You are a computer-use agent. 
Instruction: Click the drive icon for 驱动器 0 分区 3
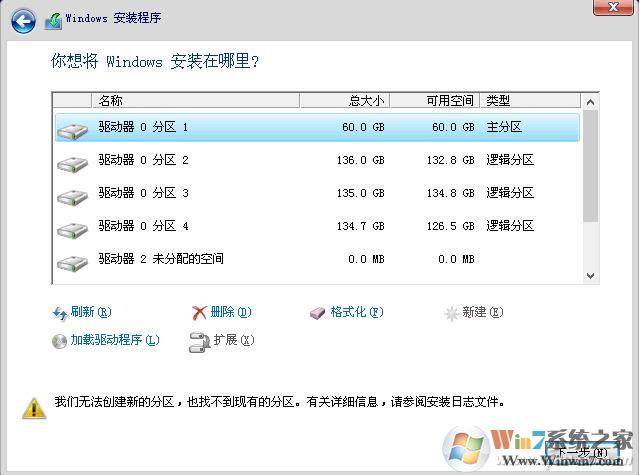pyautogui.click(x=73, y=197)
